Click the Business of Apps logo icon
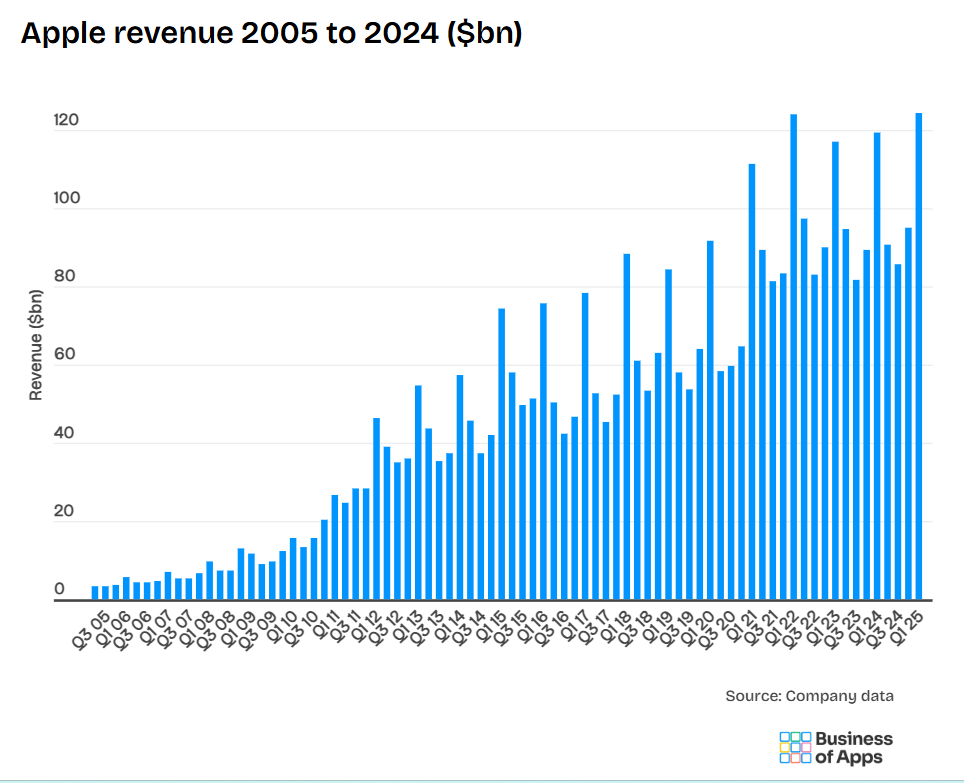The height and width of the screenshot is (783, 964). pos(795,747)
